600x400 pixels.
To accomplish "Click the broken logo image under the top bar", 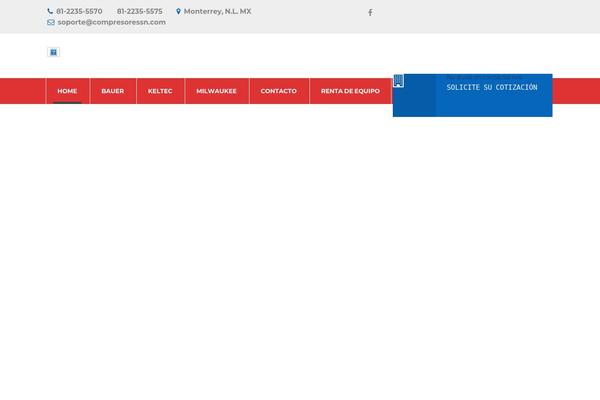I will pos(54,52).
